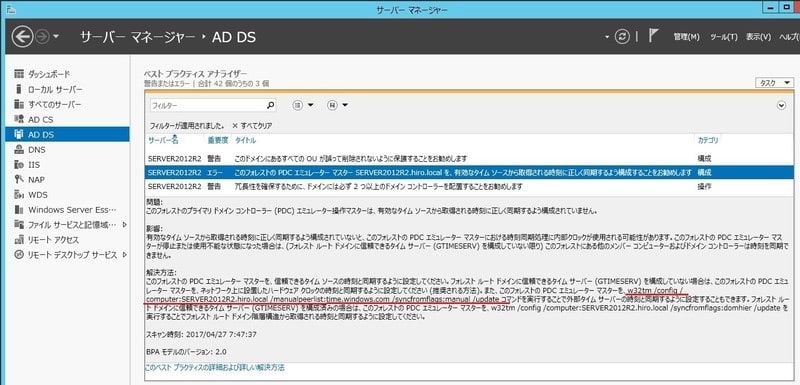Open the navigation history dropdown arrow
The image size is (800, 385).
point(56,37)
